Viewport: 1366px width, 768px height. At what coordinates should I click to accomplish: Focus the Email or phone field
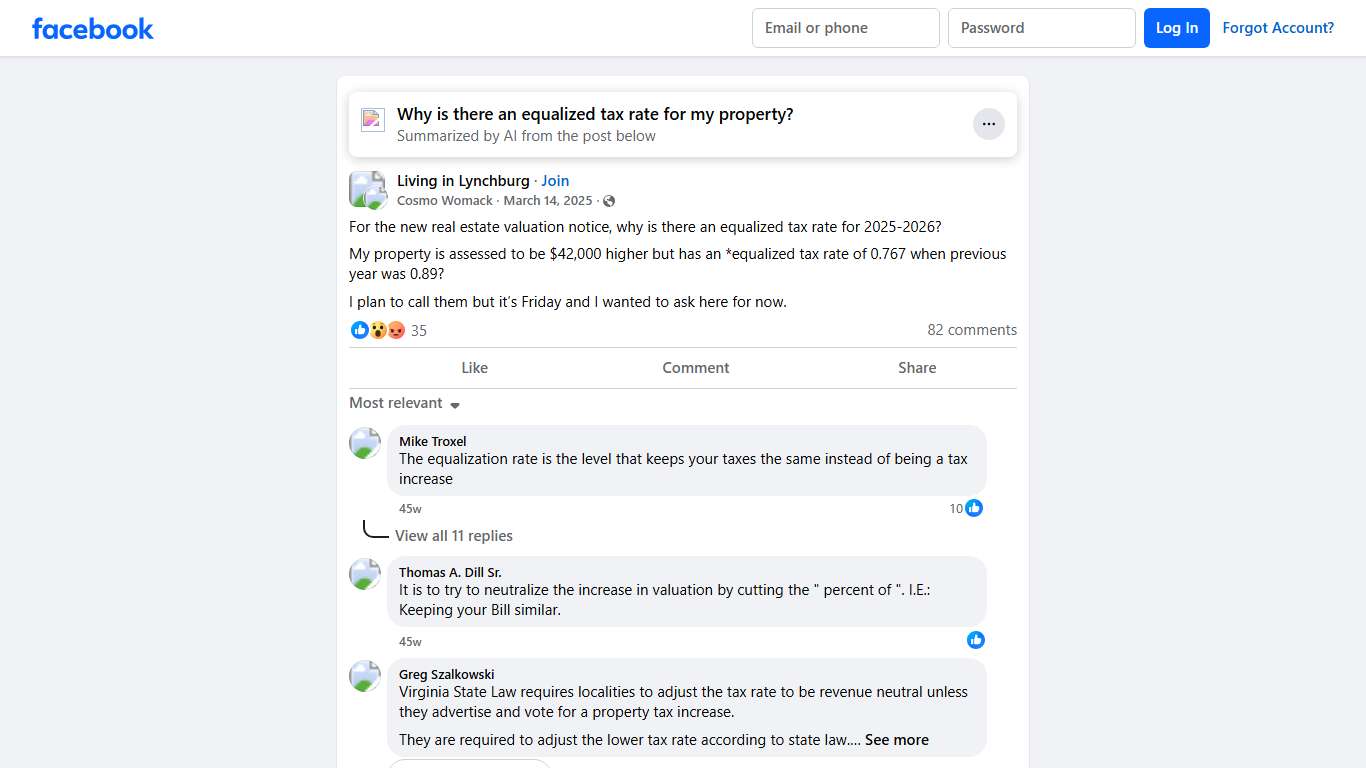click(x=845, y=28)
